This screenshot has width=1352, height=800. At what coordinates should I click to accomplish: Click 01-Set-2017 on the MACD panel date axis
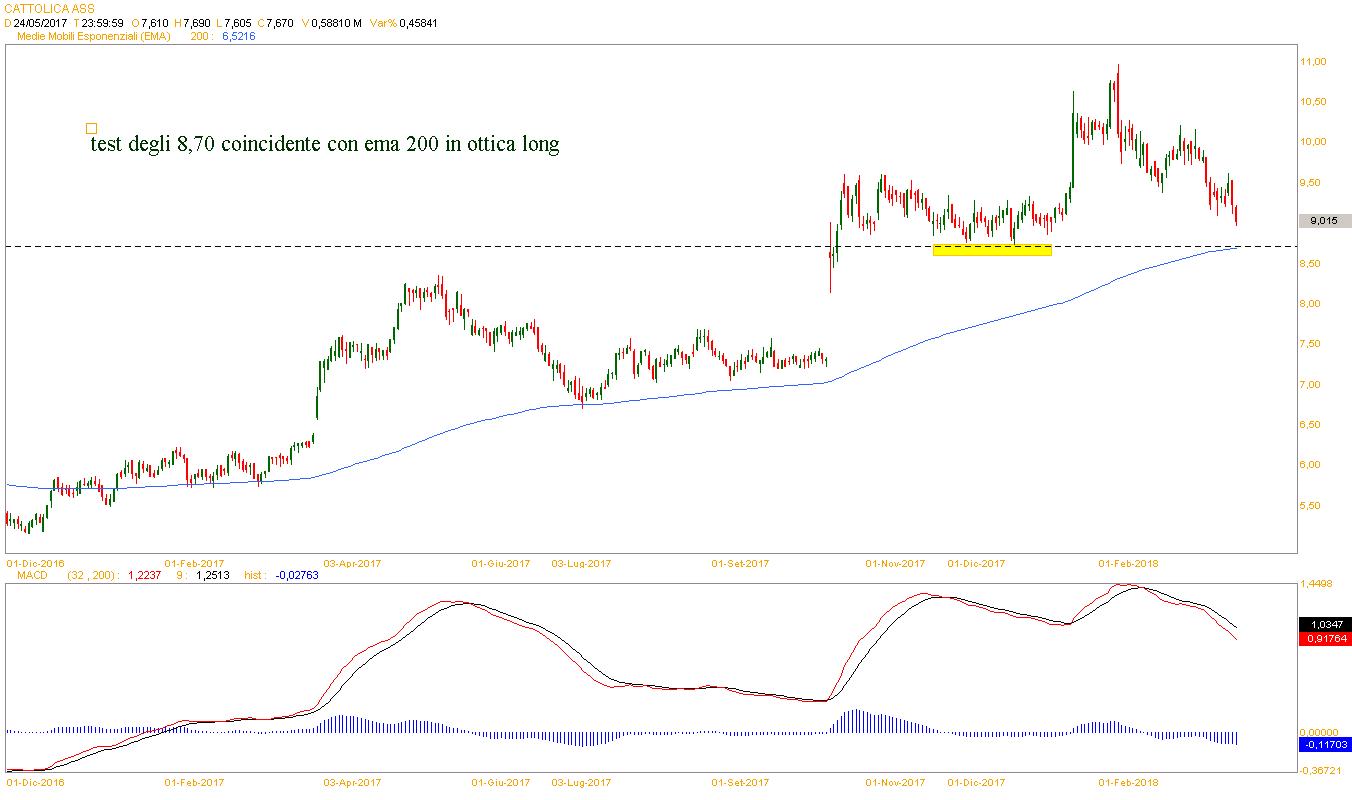coord(740,782)
